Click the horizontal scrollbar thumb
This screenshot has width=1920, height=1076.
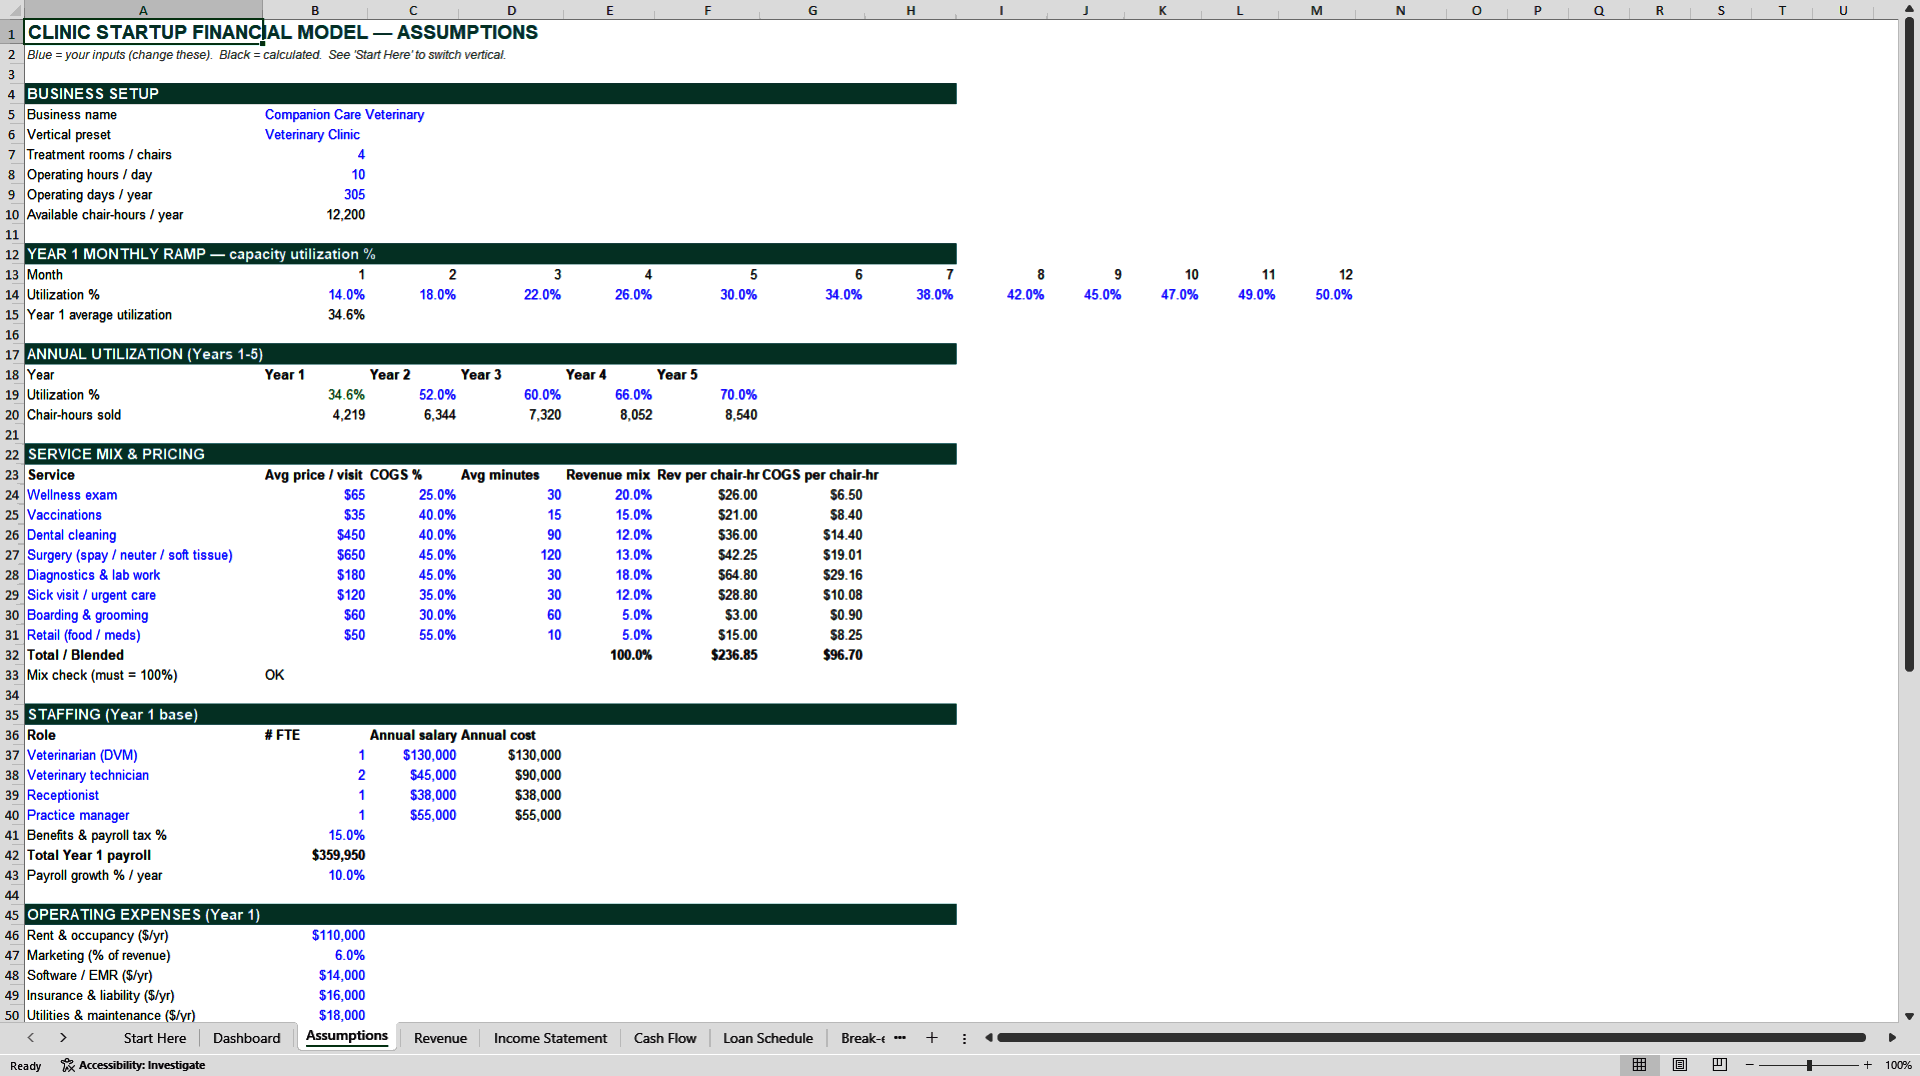(x=1432, y=1038)
